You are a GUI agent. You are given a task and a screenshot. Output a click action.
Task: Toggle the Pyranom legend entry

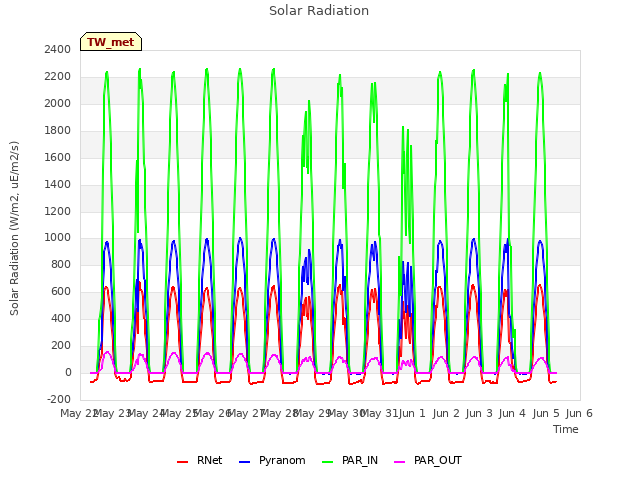[x=272, y=461]
